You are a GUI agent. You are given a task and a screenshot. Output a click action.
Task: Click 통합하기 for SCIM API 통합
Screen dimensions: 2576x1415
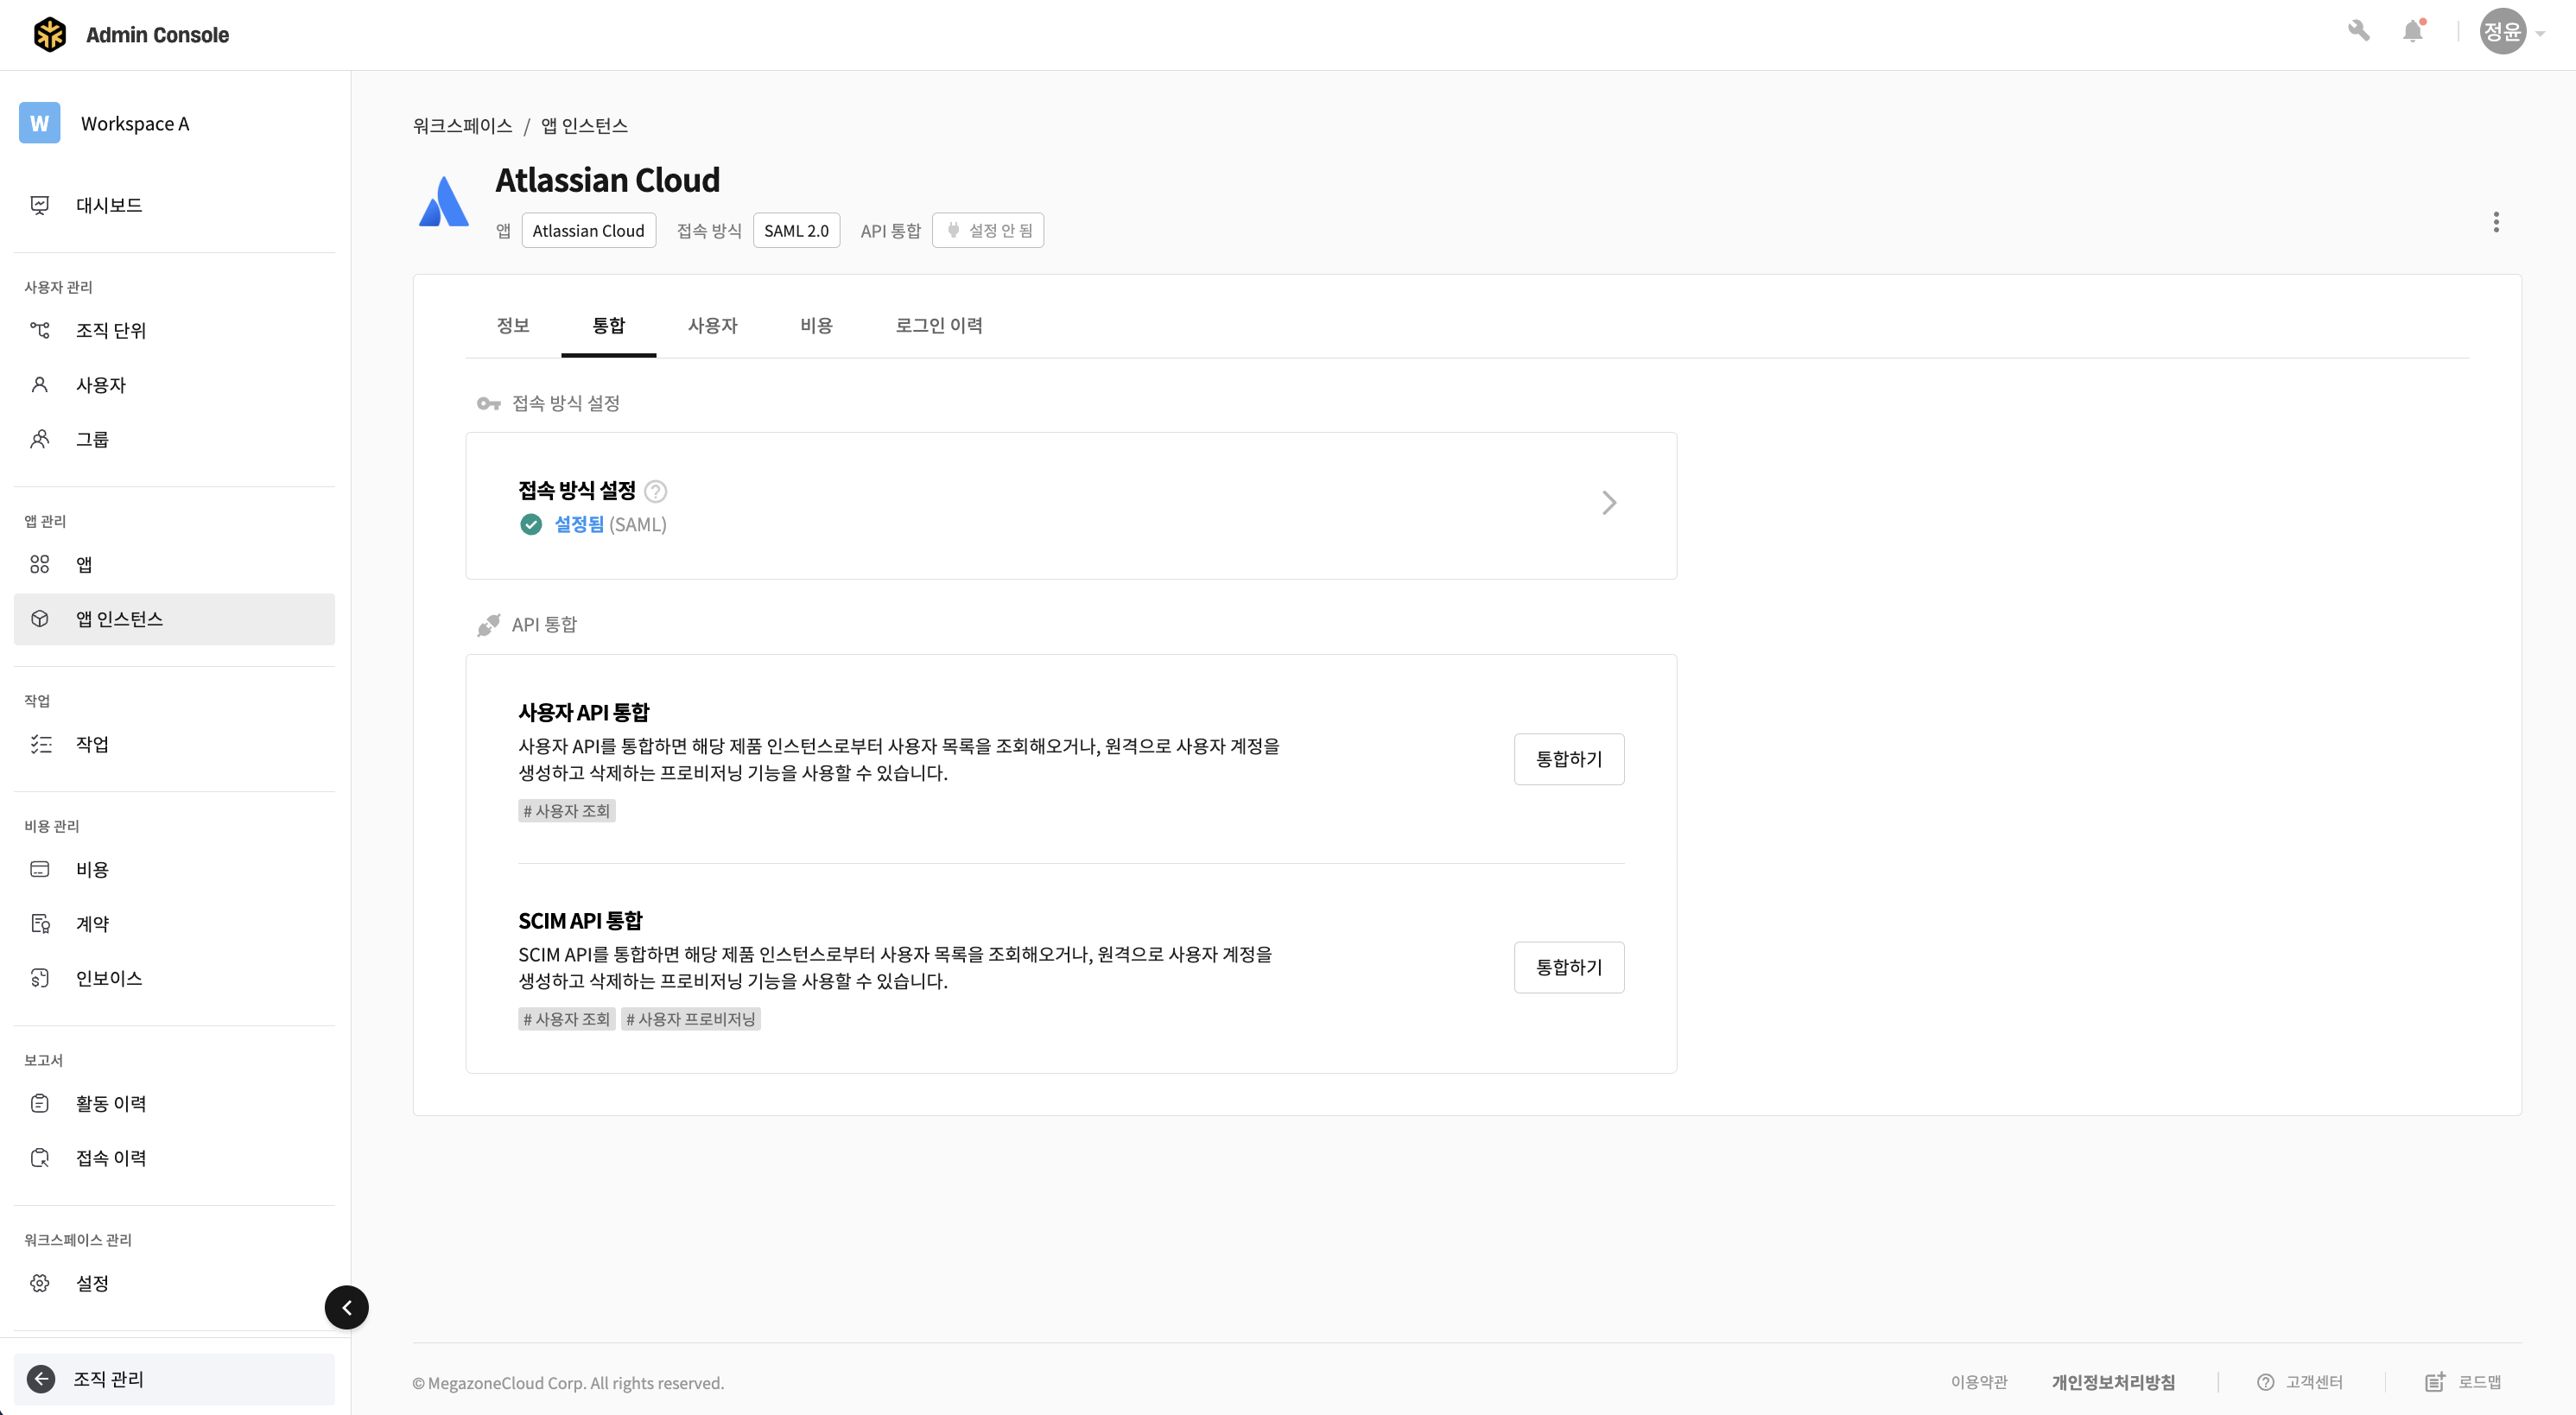tap(1569, 967)
